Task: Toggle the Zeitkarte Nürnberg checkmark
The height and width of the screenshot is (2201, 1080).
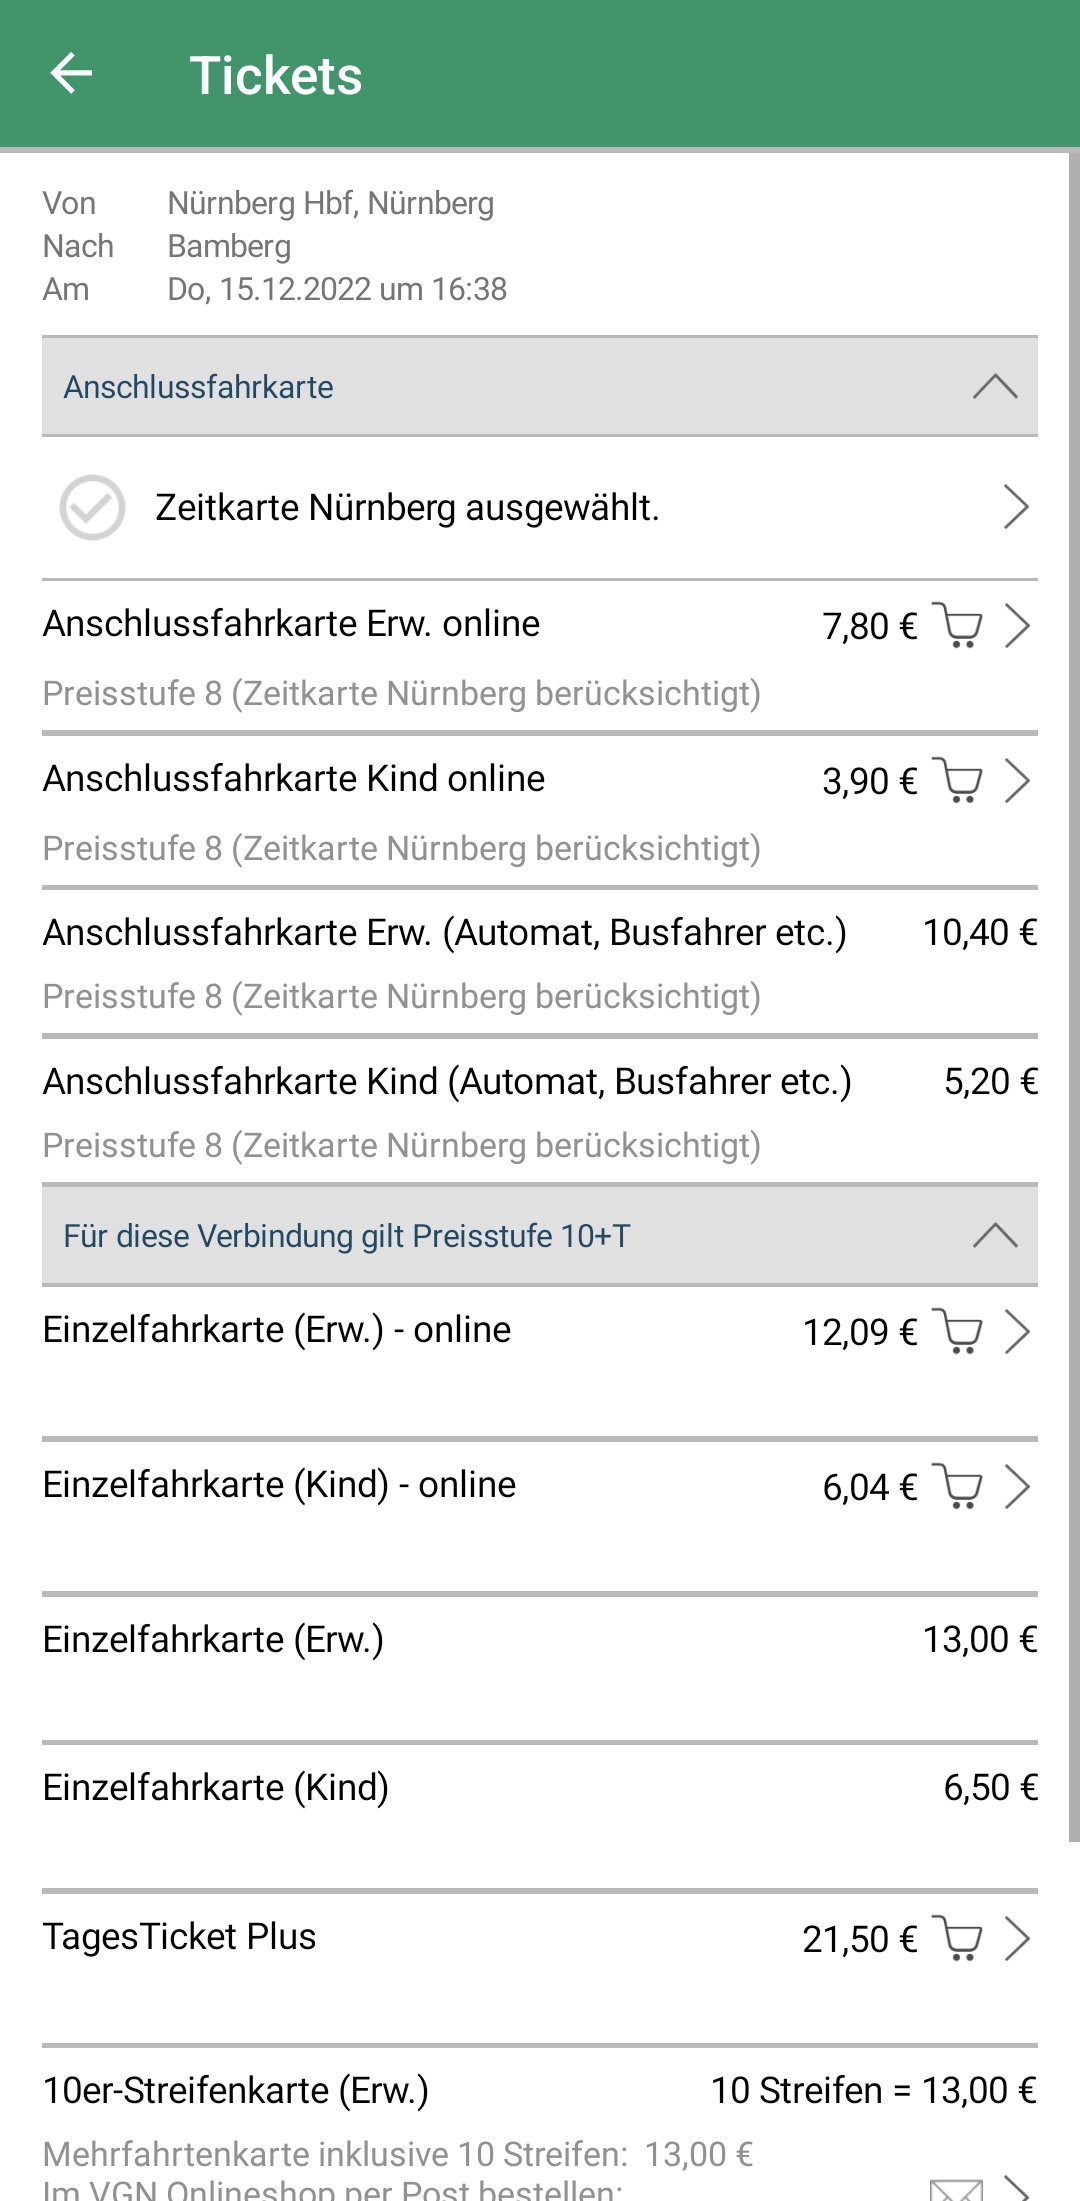Action: (92, 508)
